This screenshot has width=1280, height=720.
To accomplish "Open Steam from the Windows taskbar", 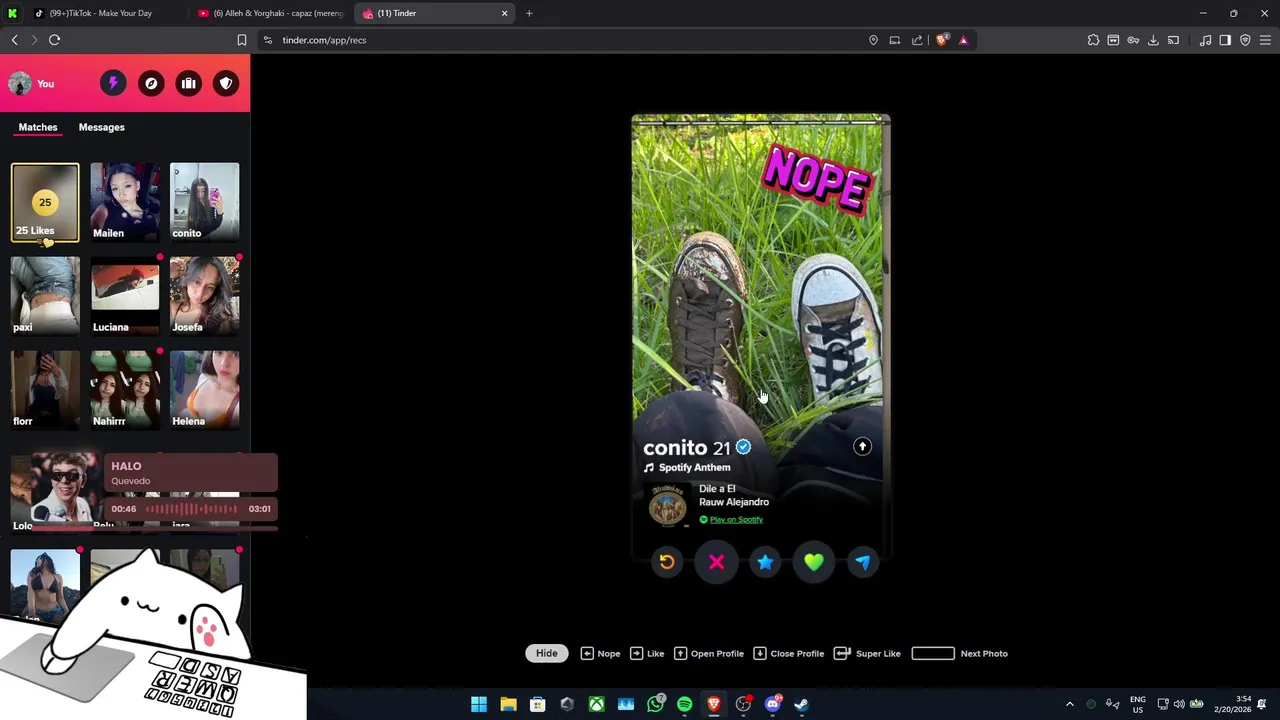I will tap(801, 704).
